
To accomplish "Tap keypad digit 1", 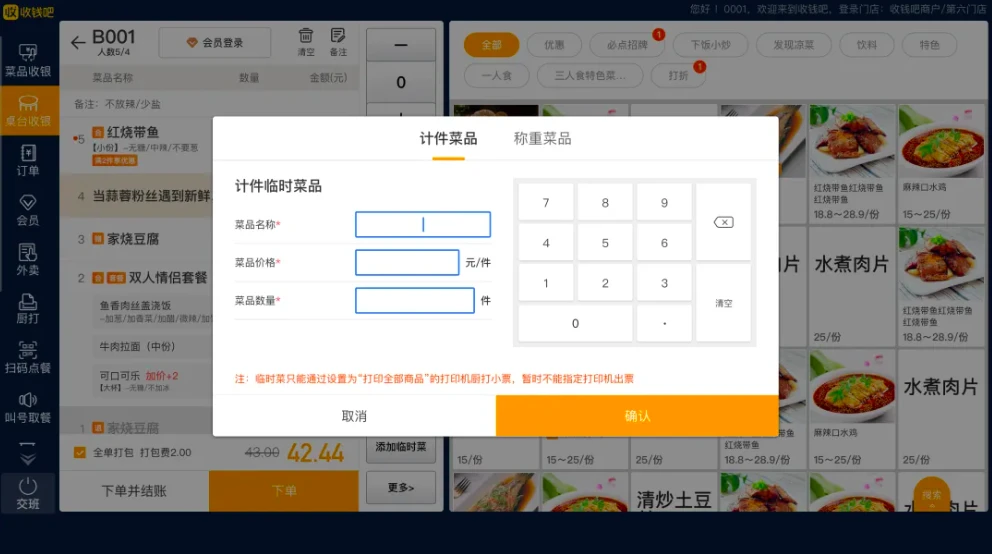I will coord(545,283).
